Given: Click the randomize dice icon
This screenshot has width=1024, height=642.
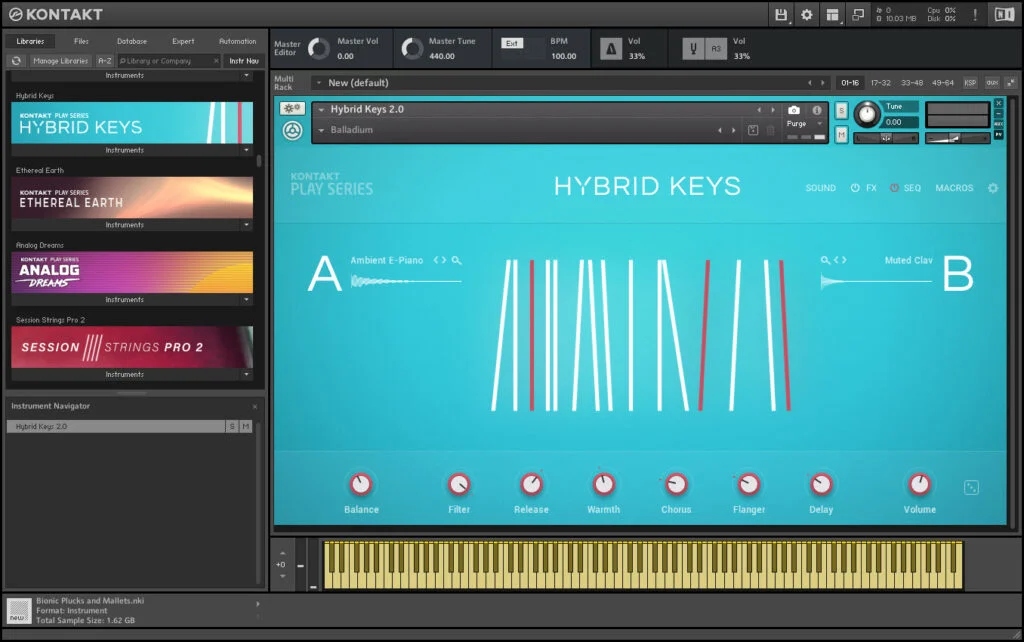Looking at the screenshot, I should [x=971, y=487].
